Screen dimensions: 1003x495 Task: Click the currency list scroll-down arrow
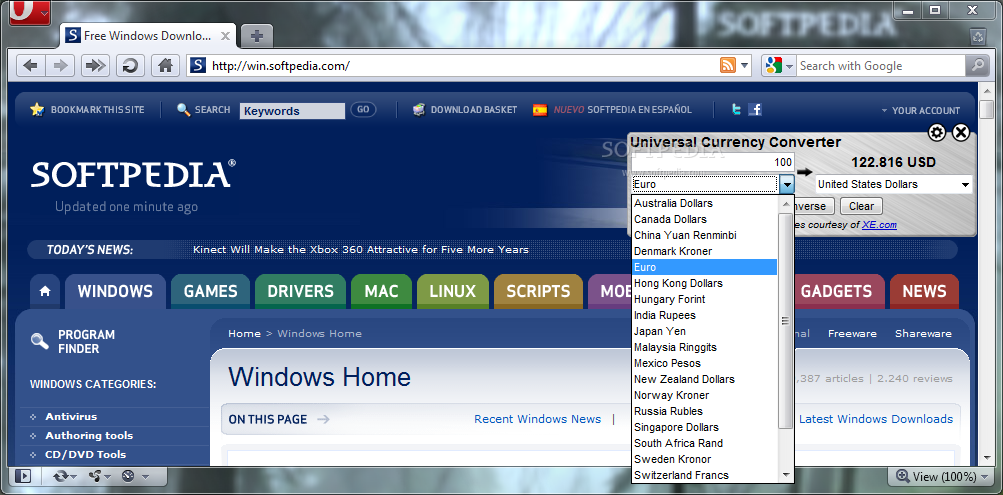[786, 475]
